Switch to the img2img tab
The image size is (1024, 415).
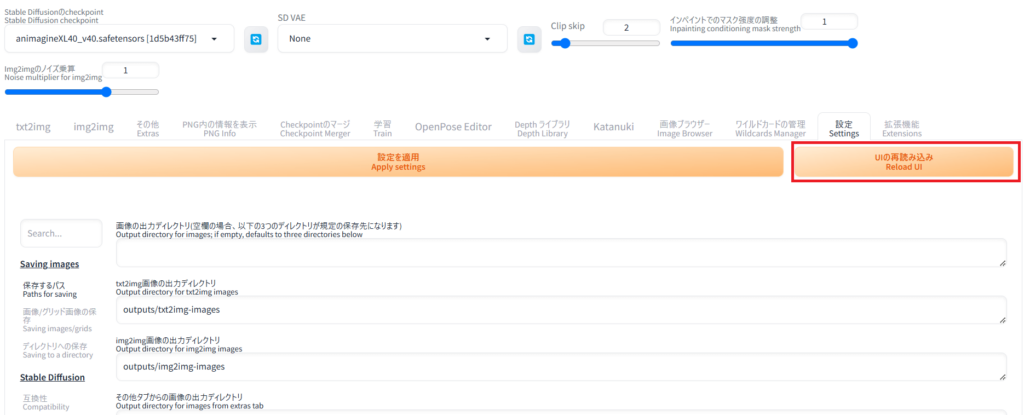tap(93, 127)
